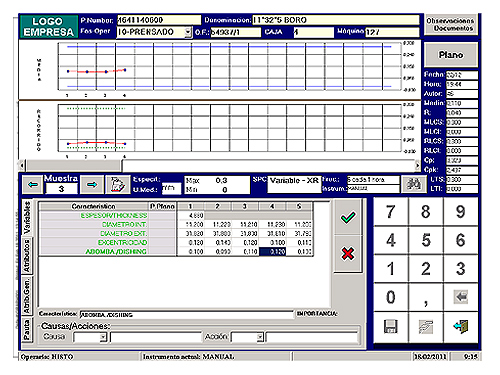The image size is (500, 375).
Task: Tap keypad digit 0
Action: click(390, 297)
